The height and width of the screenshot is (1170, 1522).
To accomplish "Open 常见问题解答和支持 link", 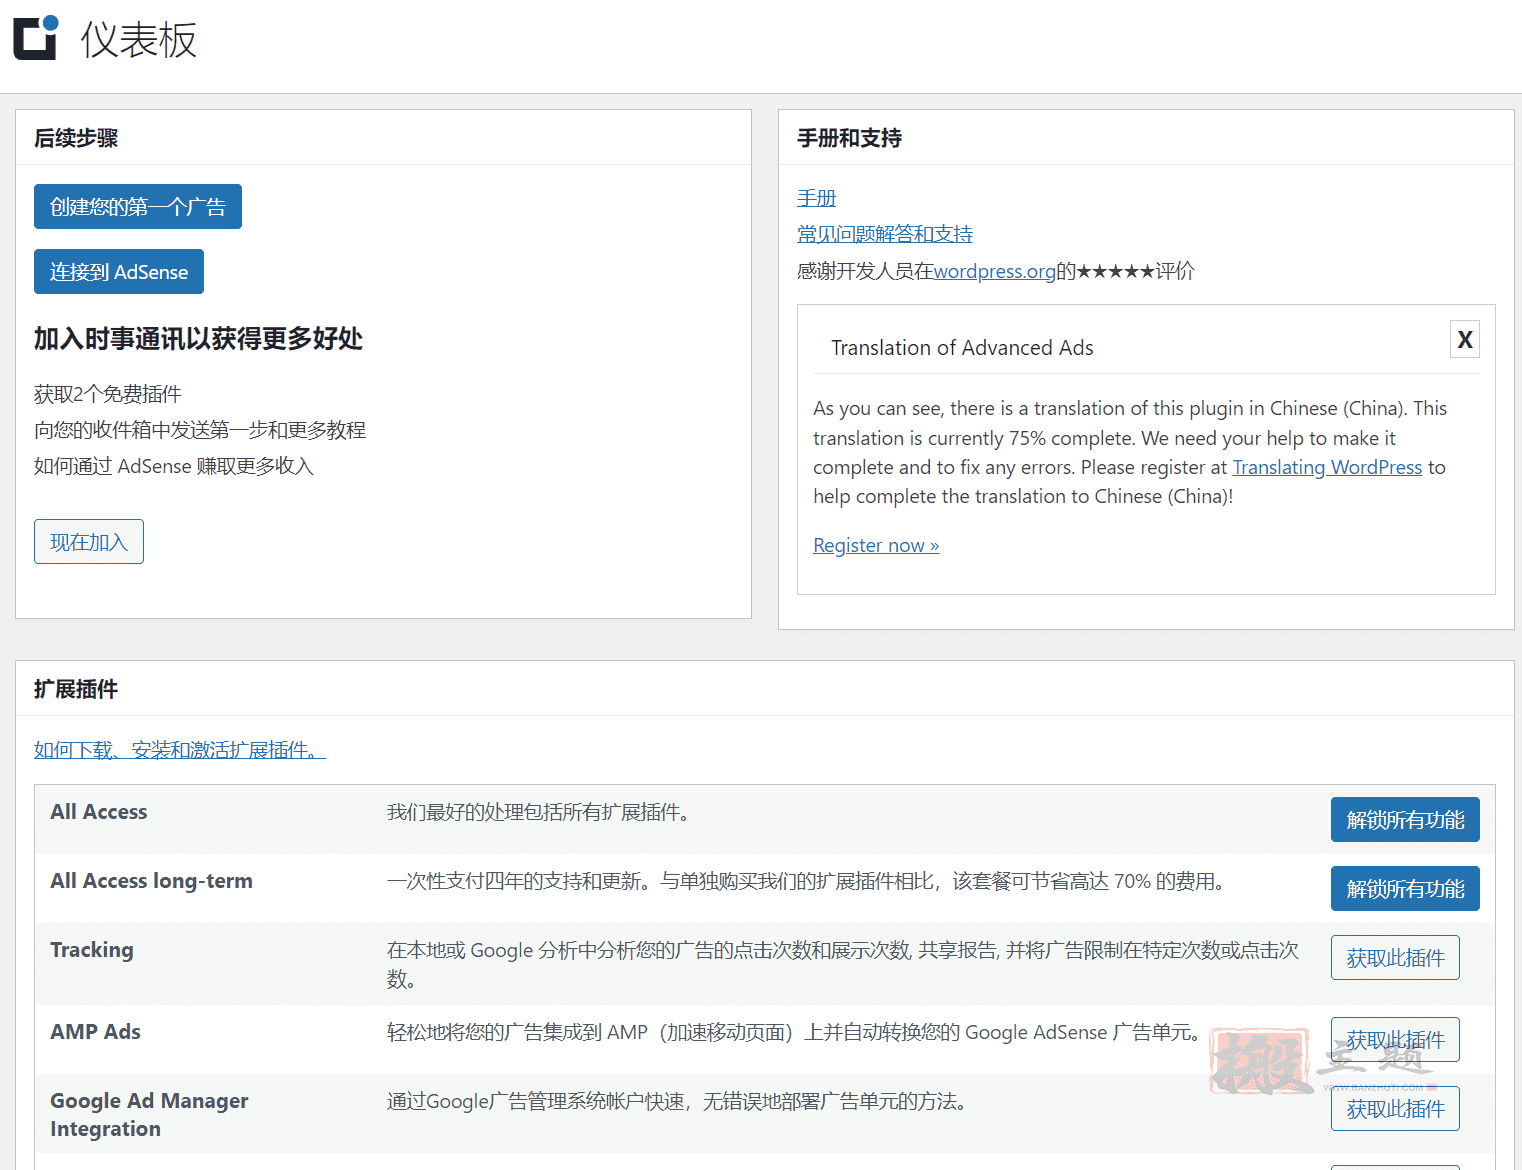I will point(885,234).
